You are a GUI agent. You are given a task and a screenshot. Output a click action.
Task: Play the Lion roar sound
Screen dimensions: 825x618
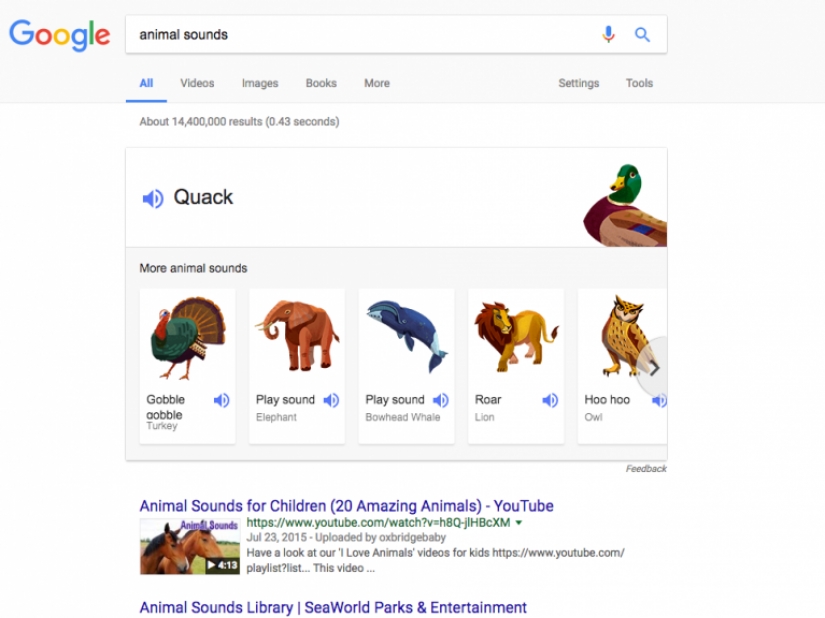(549, 400)
